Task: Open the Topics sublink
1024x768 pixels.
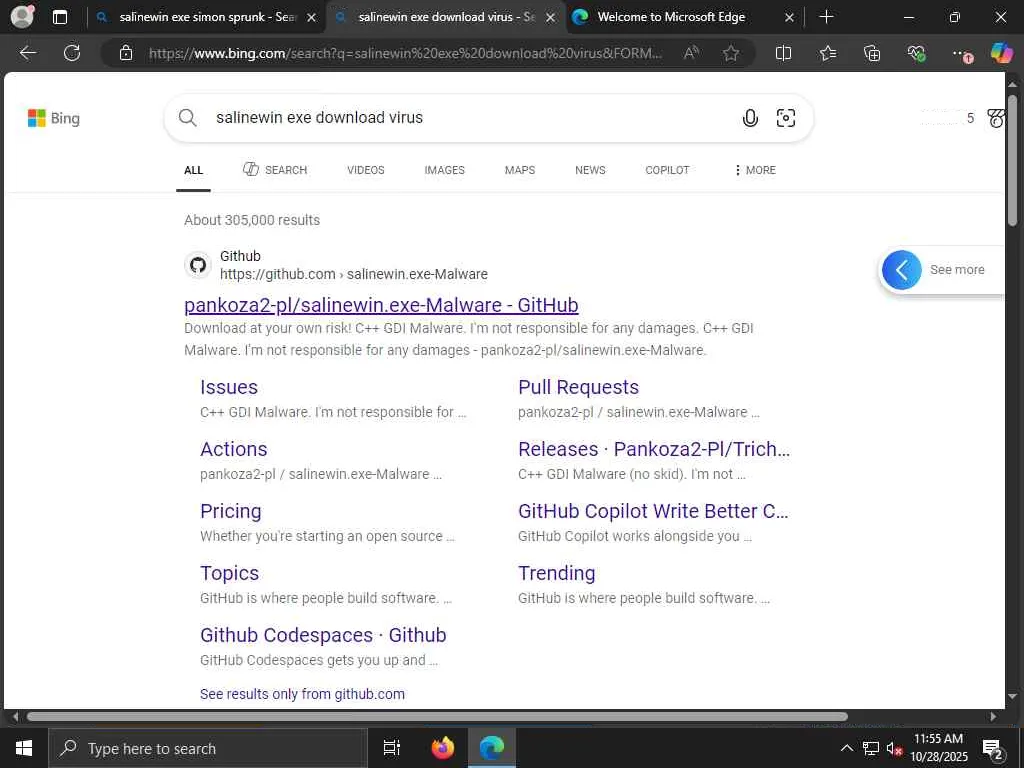Action: tap(229, 573)
